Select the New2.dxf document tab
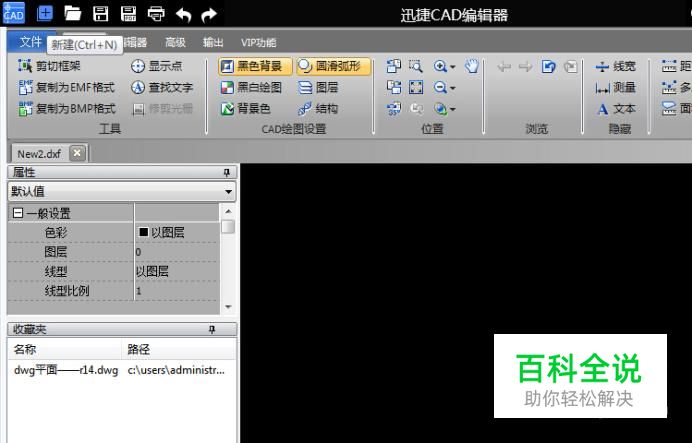692x443 pixels. tap(39, 154)
